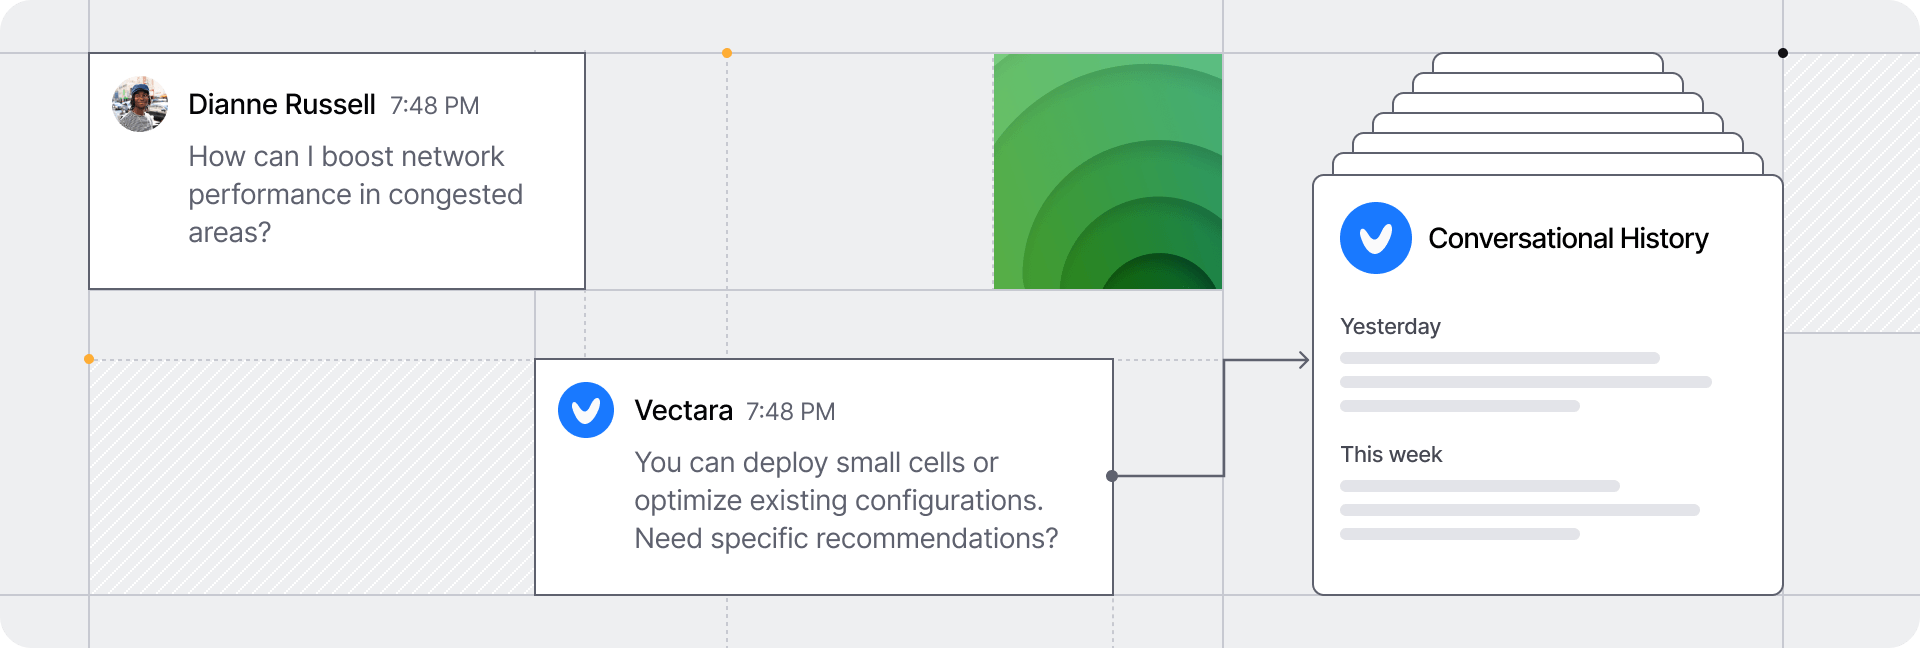Select the This week section heading

coord(1391,455)
